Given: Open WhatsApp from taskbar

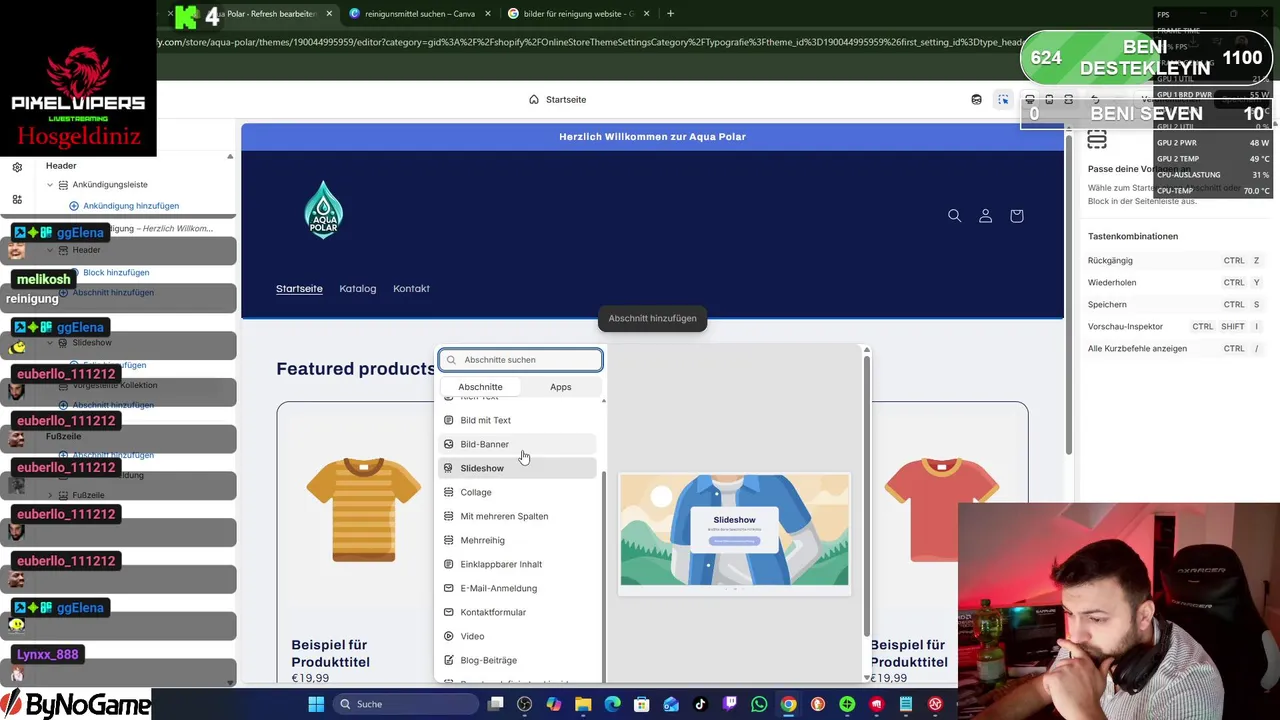Looking at the screenshot, I should click(759, 704).
